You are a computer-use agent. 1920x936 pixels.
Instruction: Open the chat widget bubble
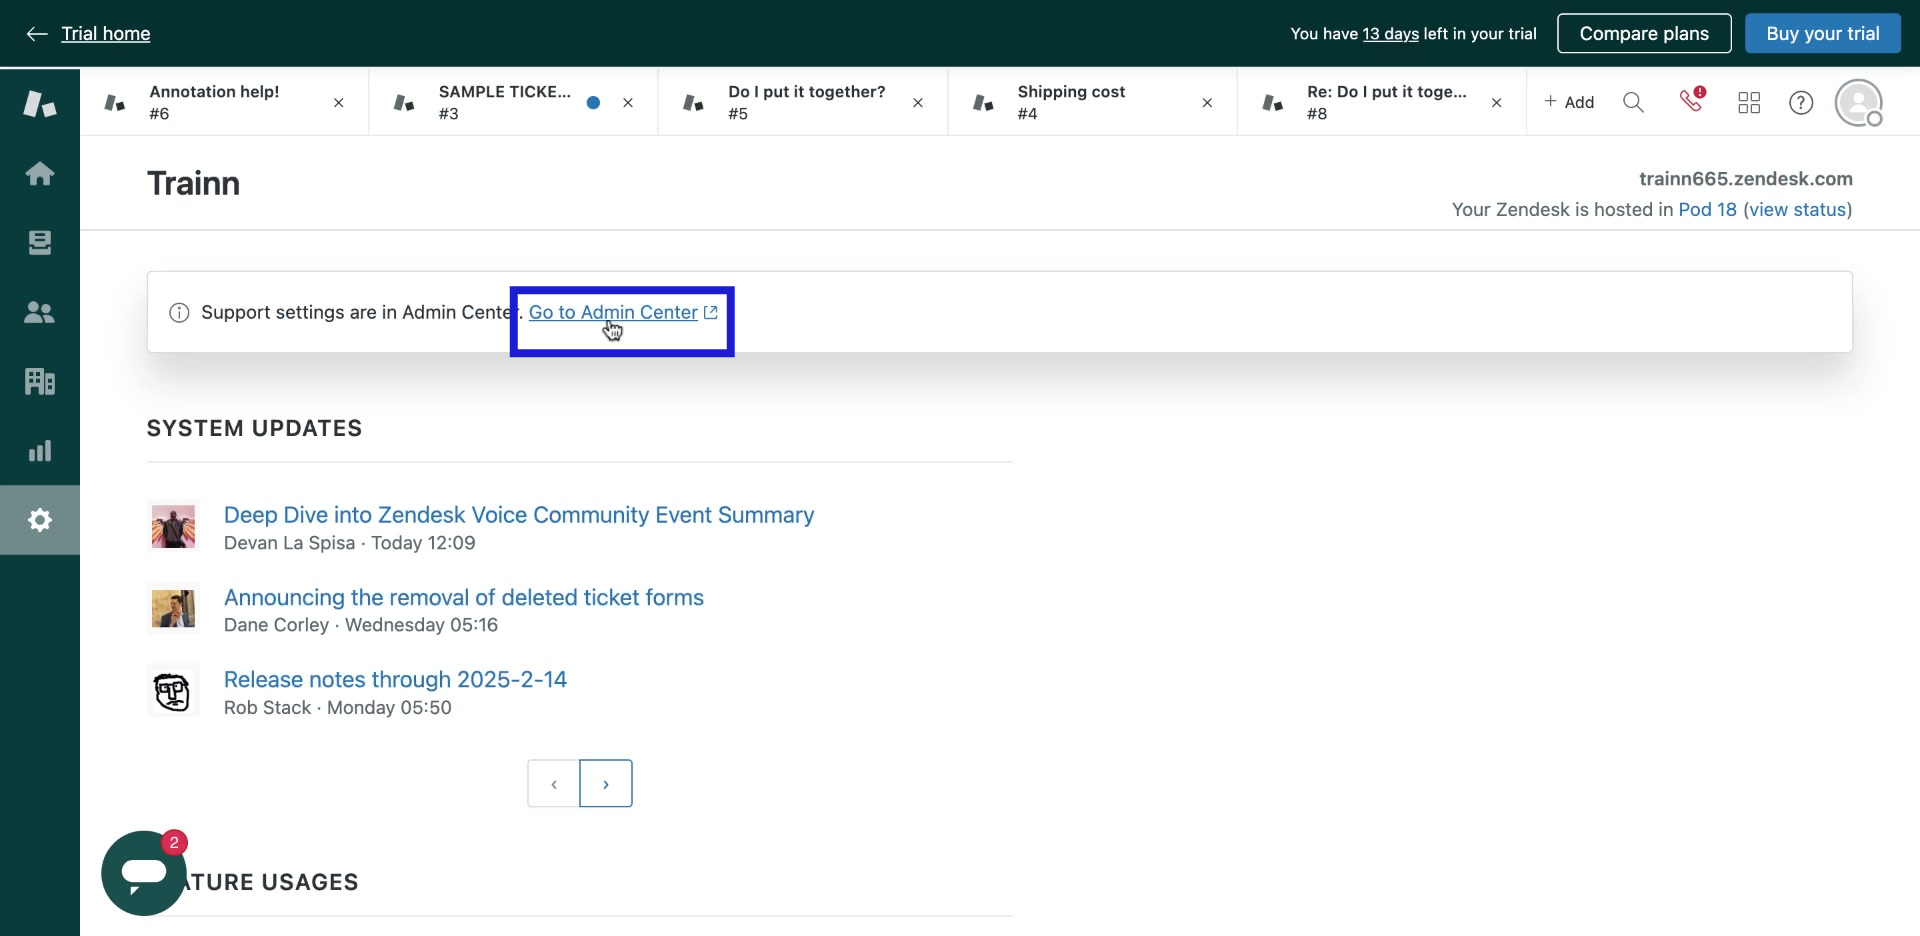144,873
